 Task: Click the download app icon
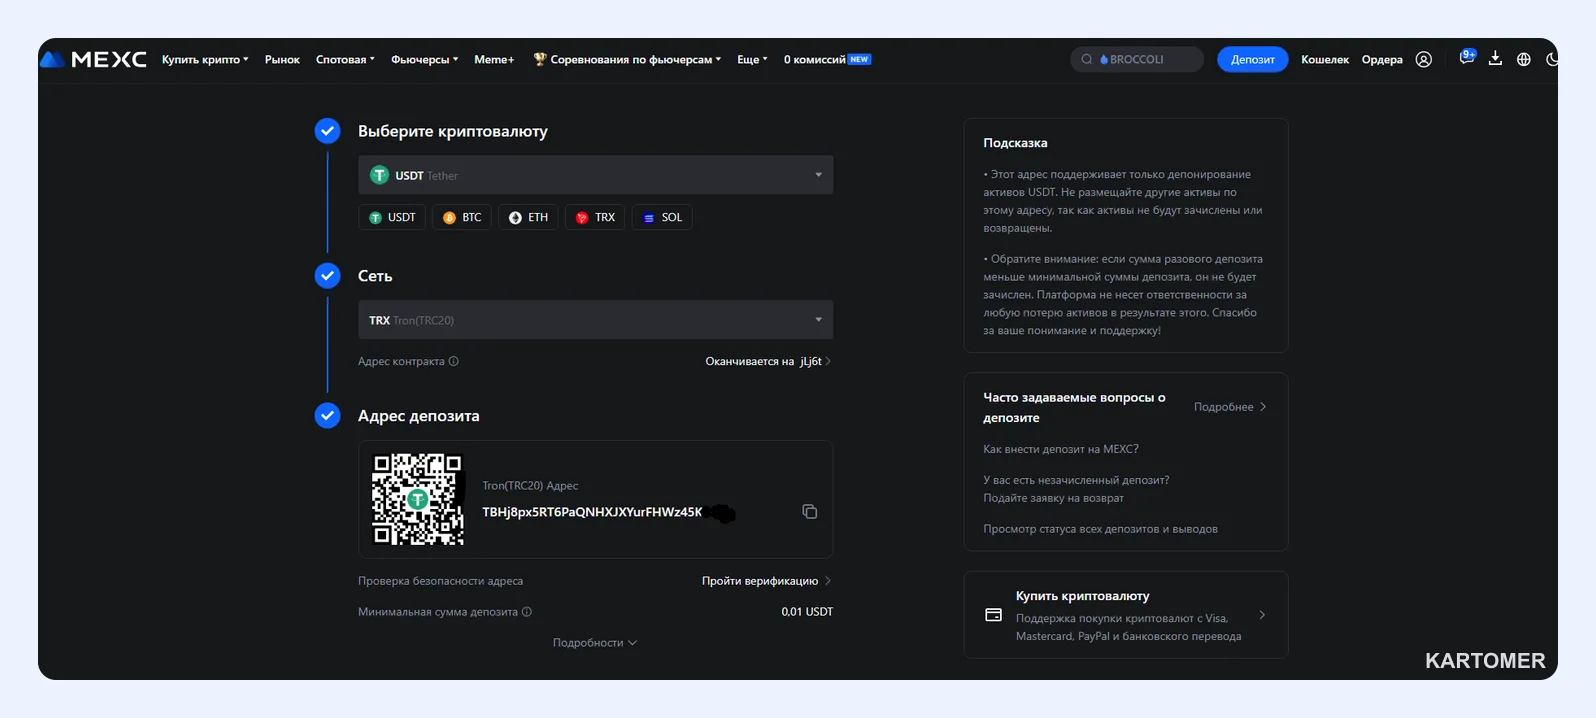[x=1495, y=59]
